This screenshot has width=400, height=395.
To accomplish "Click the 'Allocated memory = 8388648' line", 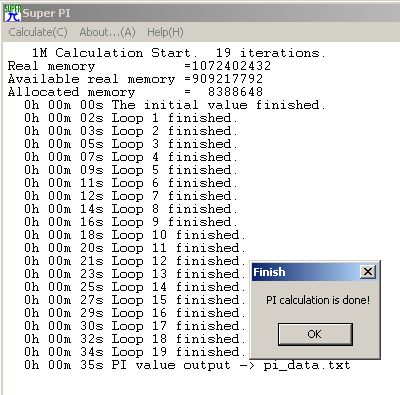I will pos(135,92).
